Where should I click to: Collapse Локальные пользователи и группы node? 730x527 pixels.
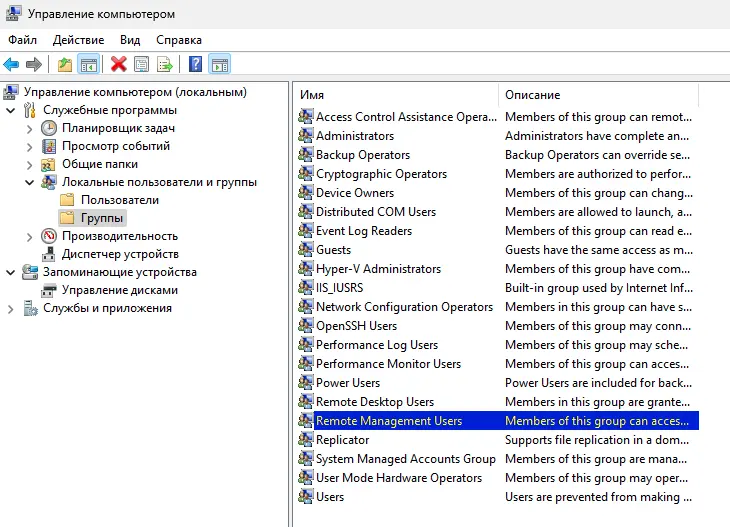[30, 182]
